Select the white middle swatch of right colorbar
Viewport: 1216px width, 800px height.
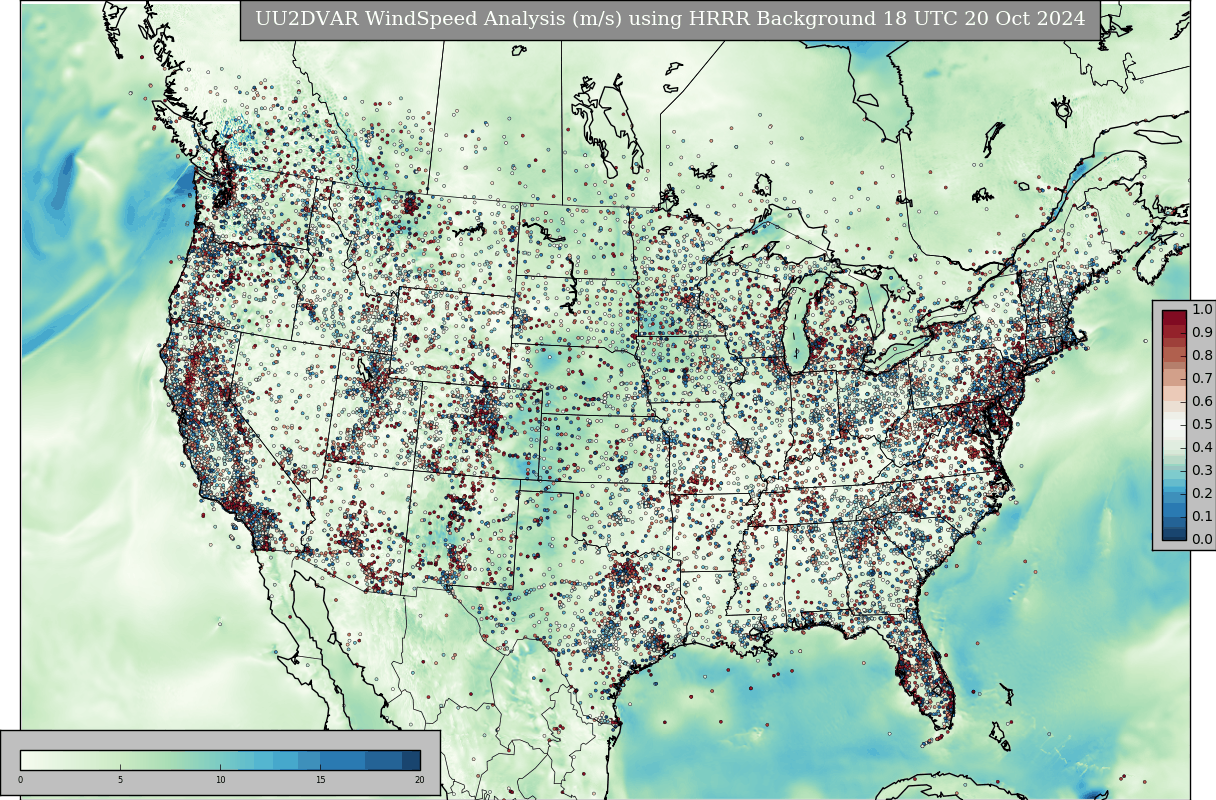(1174, 425)
